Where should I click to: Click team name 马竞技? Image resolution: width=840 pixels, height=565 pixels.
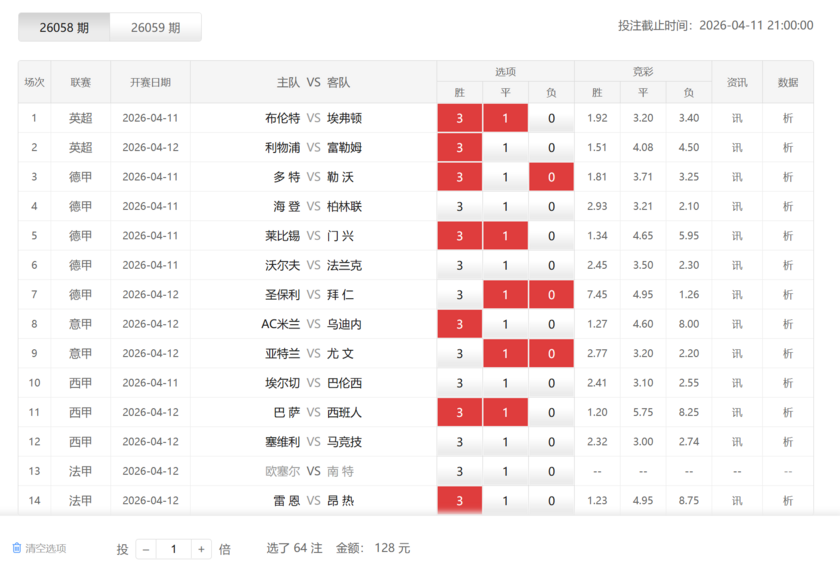coord(344,442)
